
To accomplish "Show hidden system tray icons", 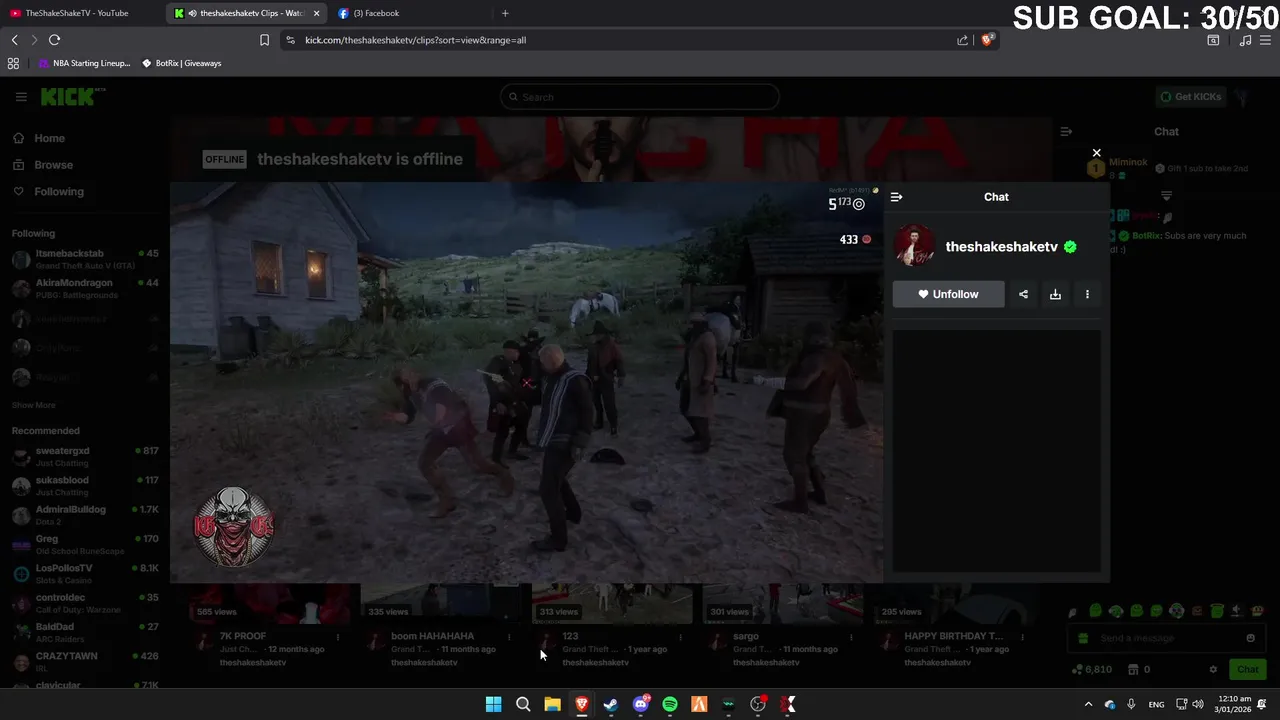I will [x=1088, y=704].
